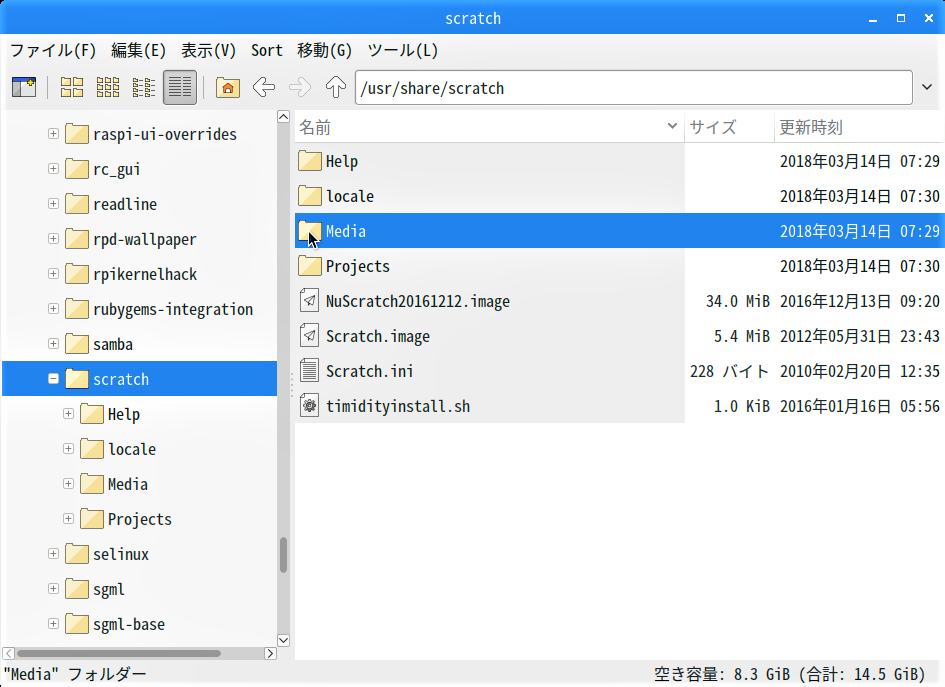The width and height of the screenshot is (945, 687).
Task: Click the samba folder icon in tree
Action: [77, 344]
